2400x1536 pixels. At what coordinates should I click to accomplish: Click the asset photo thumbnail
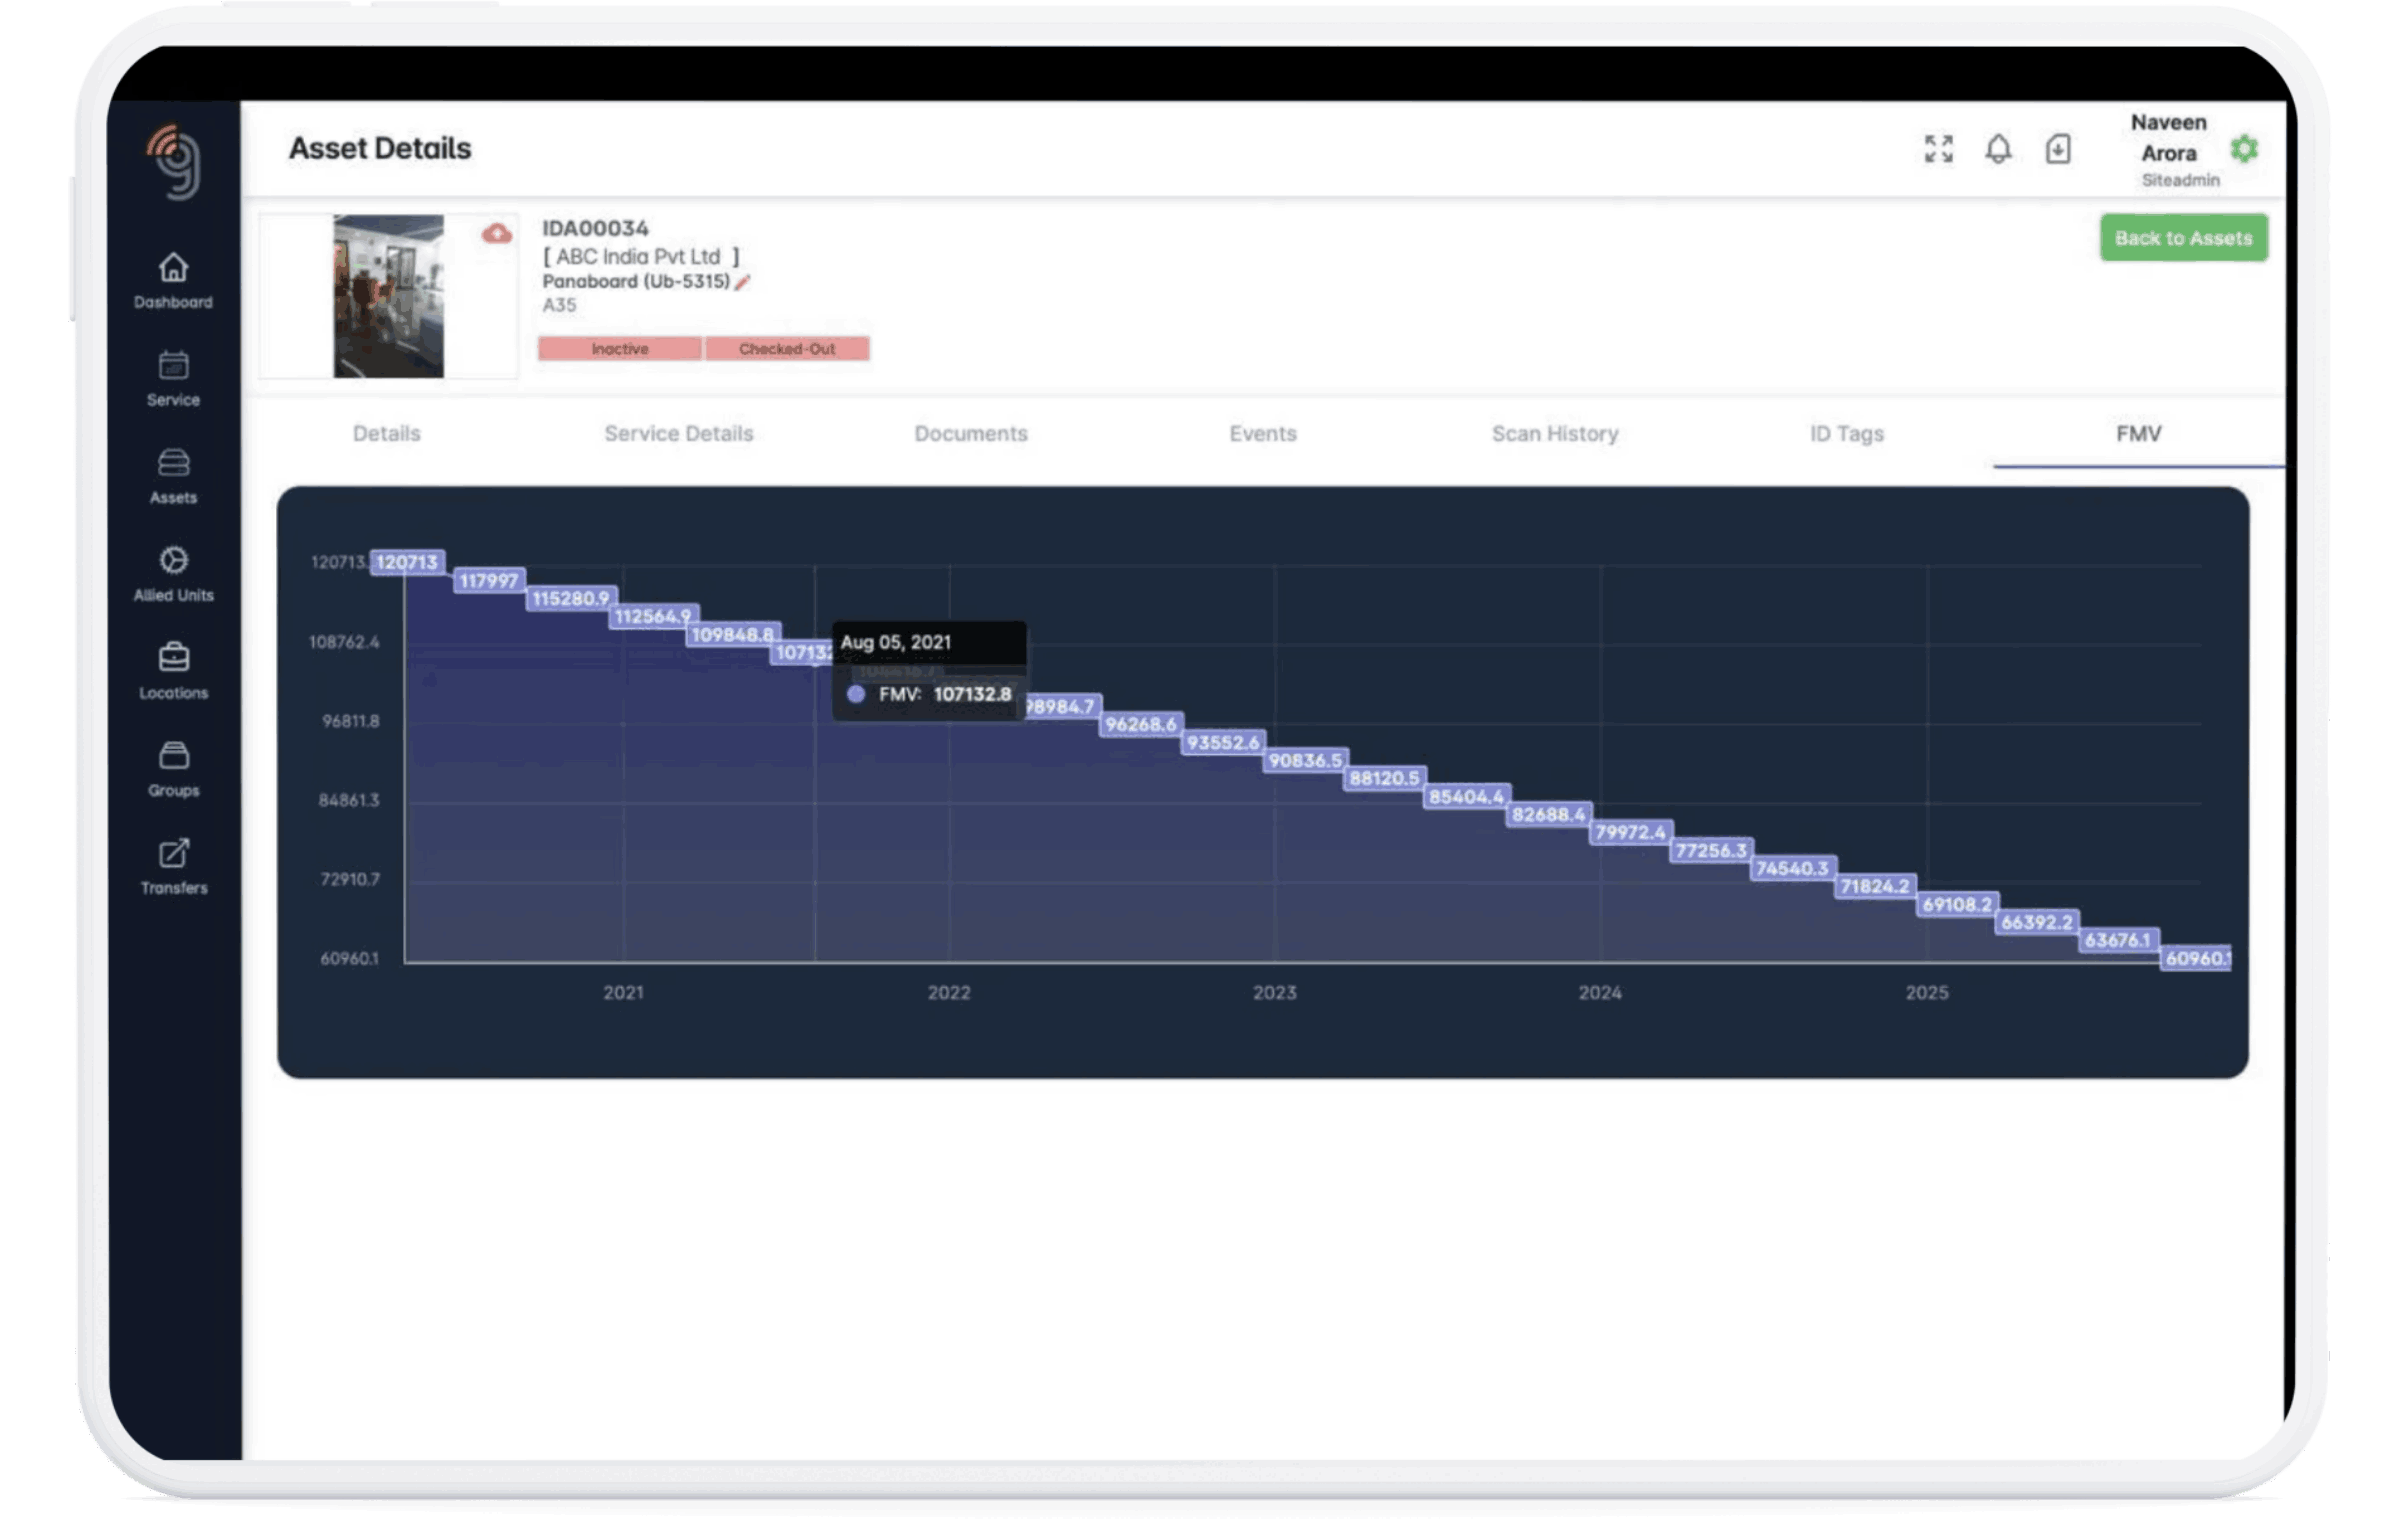tap(388, 296)
